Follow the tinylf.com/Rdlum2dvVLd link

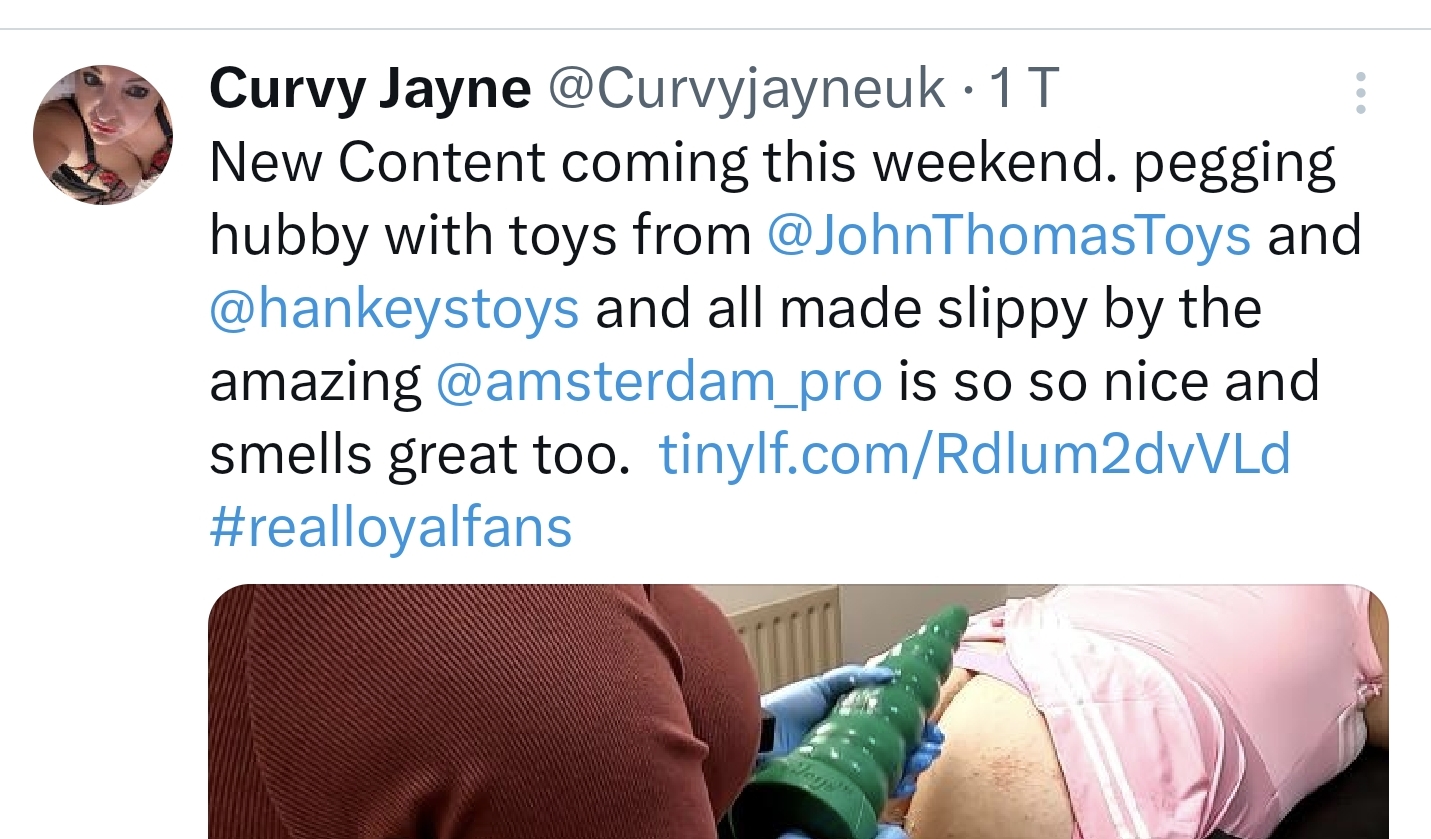[975, 455]
